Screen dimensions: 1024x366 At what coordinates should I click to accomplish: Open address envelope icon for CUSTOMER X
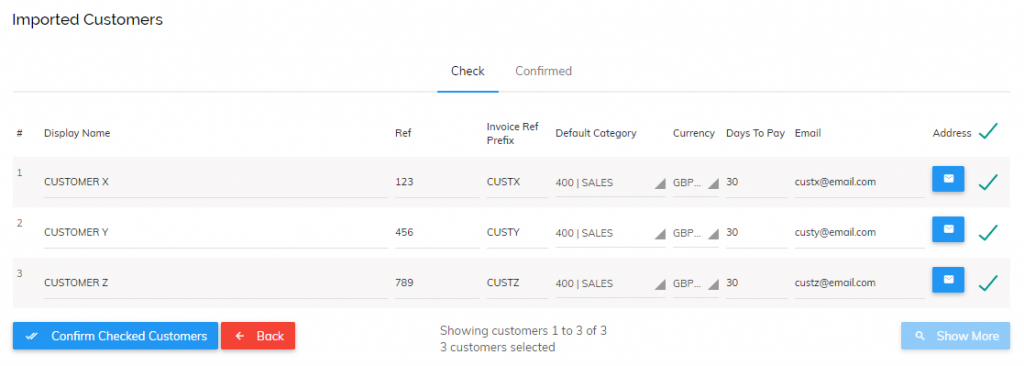tap(948, 179)
